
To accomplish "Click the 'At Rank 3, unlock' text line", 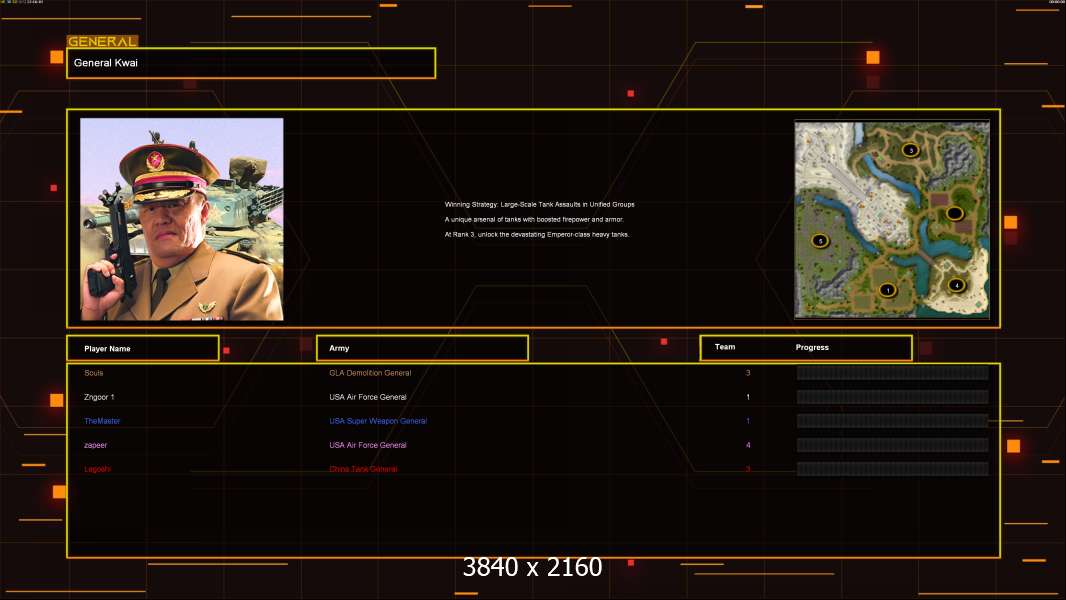I will (x=536, y=234).
